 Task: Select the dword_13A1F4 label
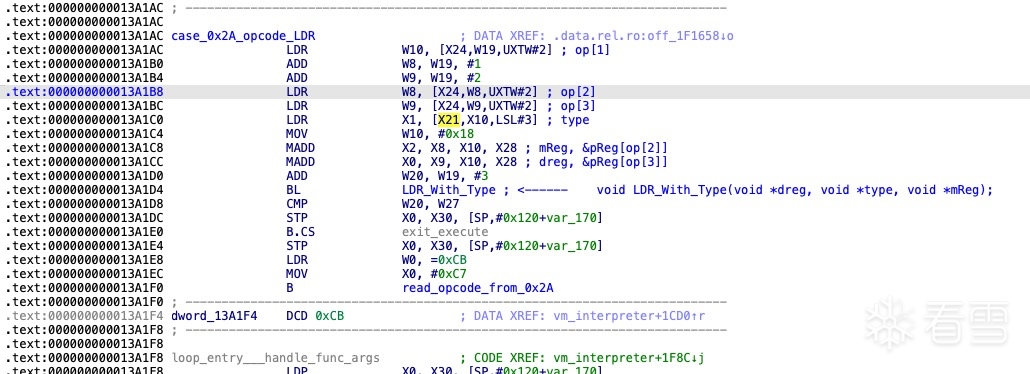(x=213, y=316)
